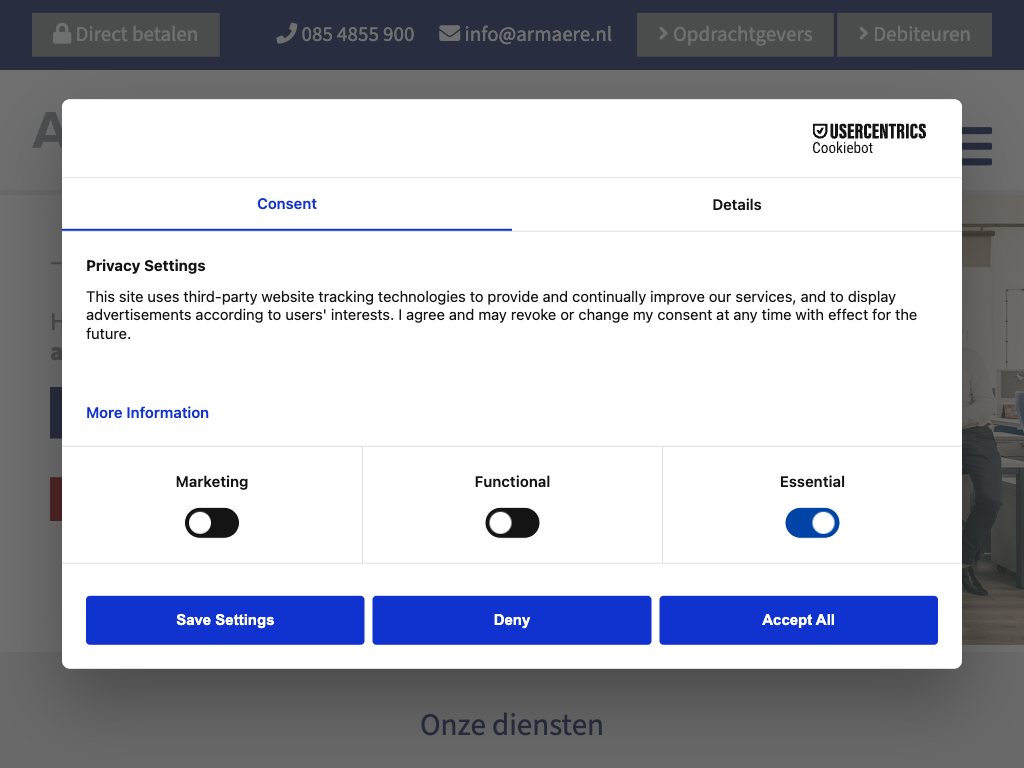The image size is (1024, 768).
Task: Click the chevron icon on Debiteuren
Action: [863, 34]
